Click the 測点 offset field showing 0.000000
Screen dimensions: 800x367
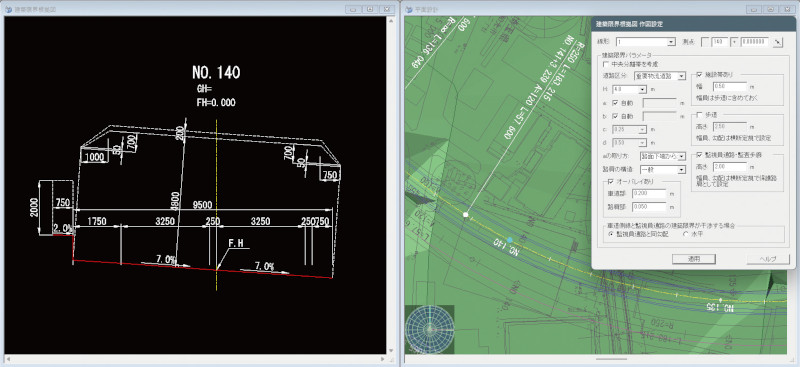755,42
